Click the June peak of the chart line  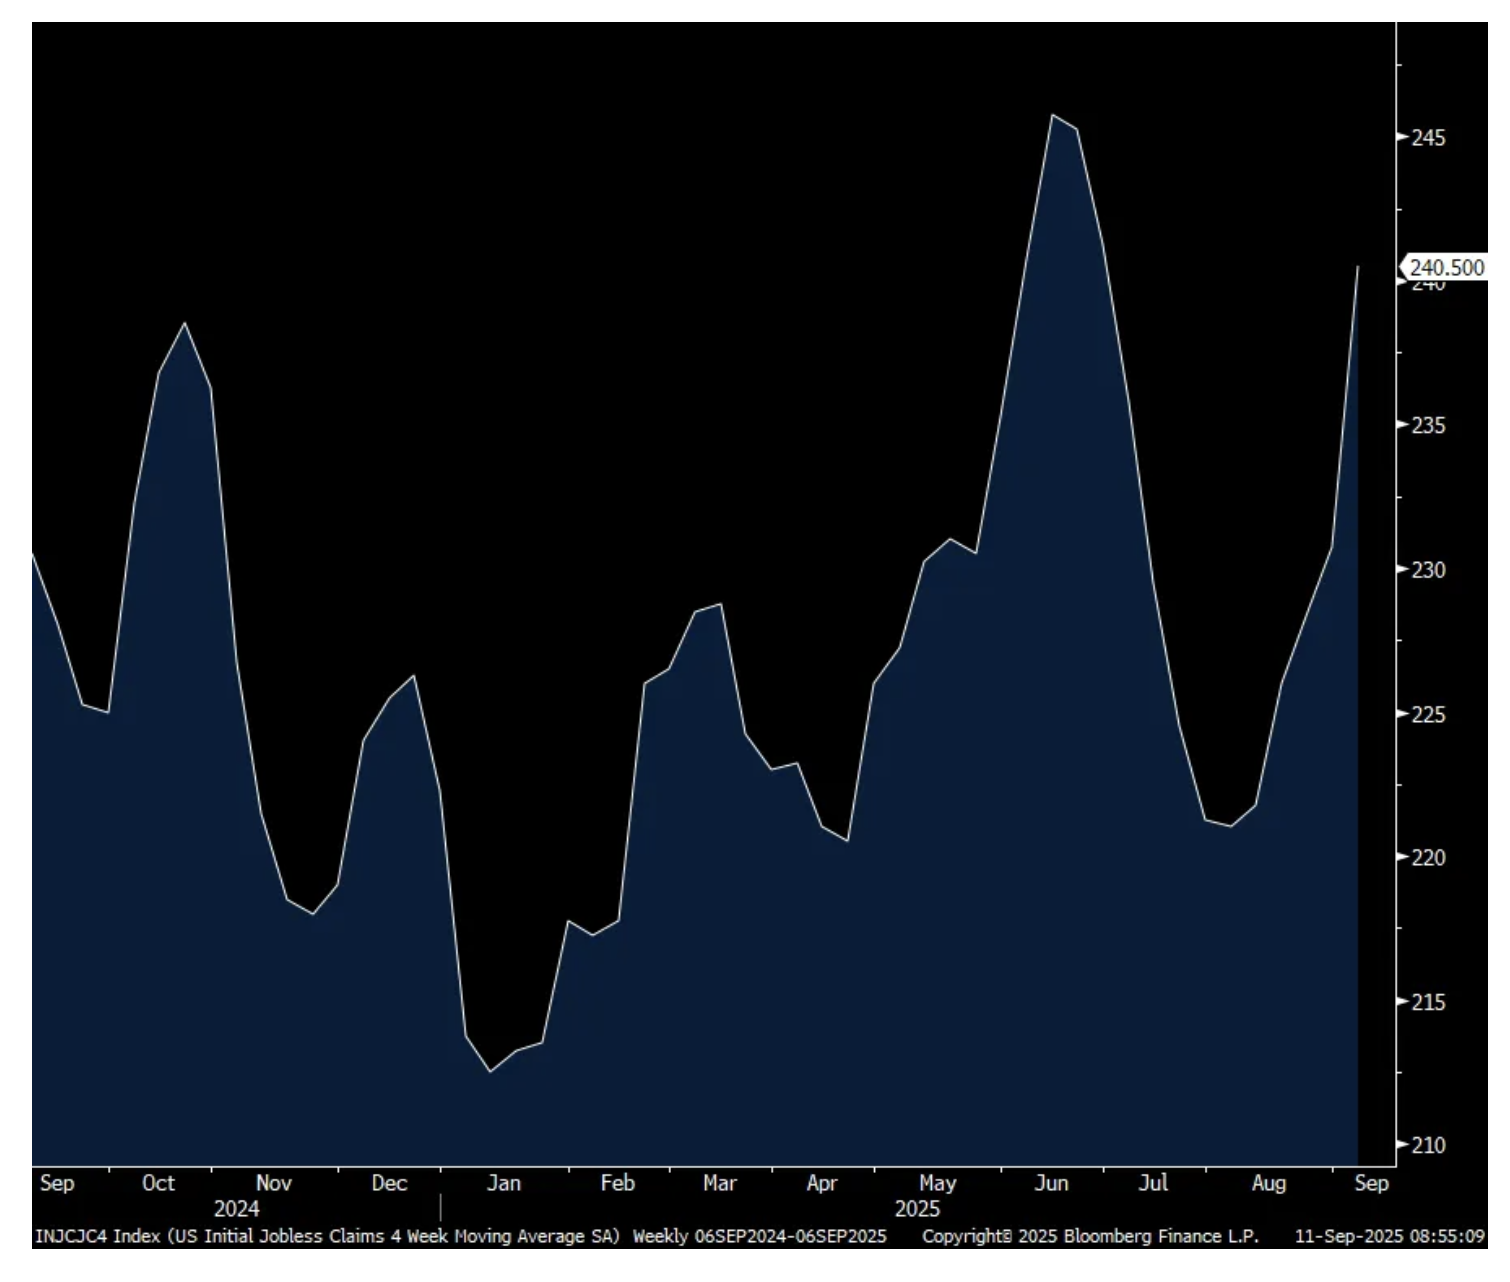click(1052, 115)
